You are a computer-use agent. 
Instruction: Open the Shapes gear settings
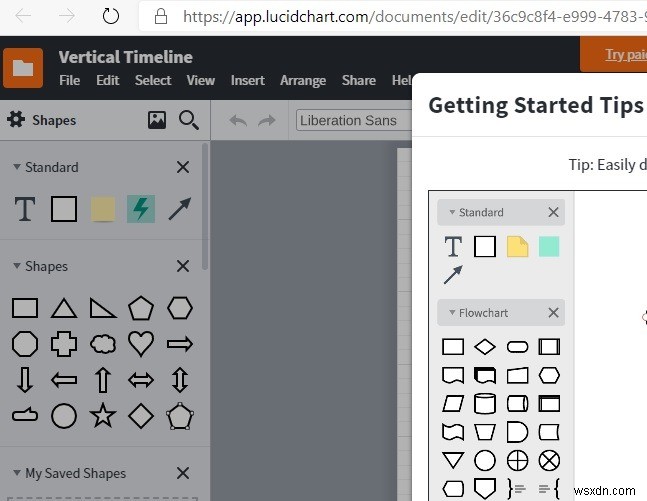(16, 120)
